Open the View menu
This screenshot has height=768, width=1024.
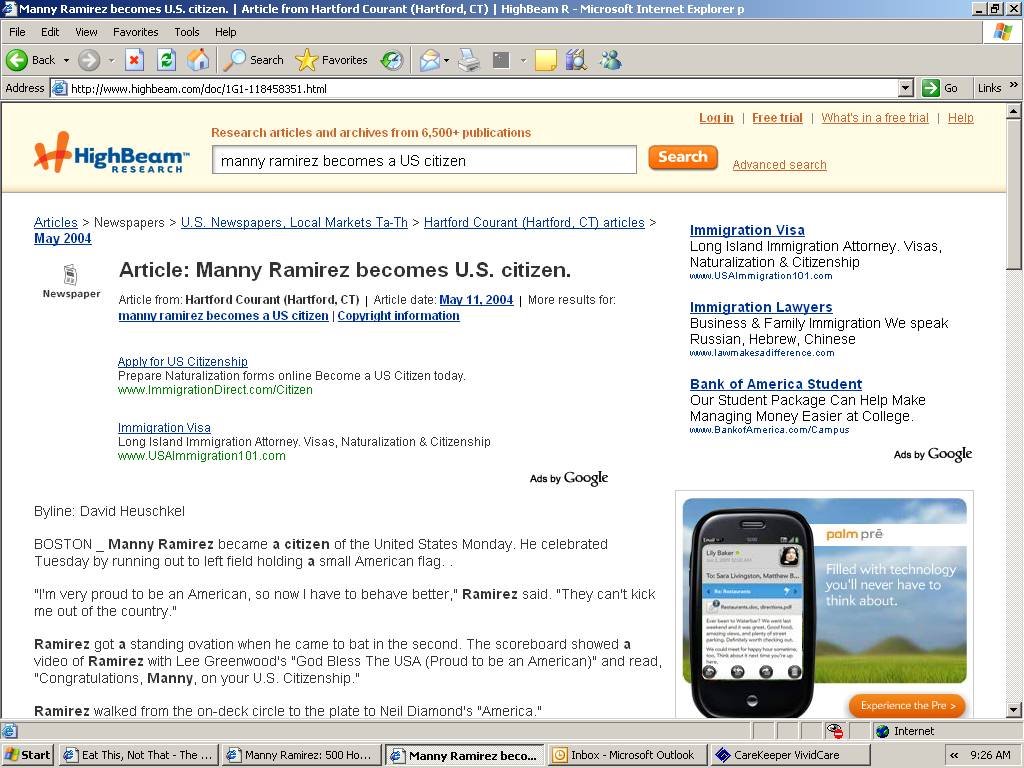pos(86,32)
